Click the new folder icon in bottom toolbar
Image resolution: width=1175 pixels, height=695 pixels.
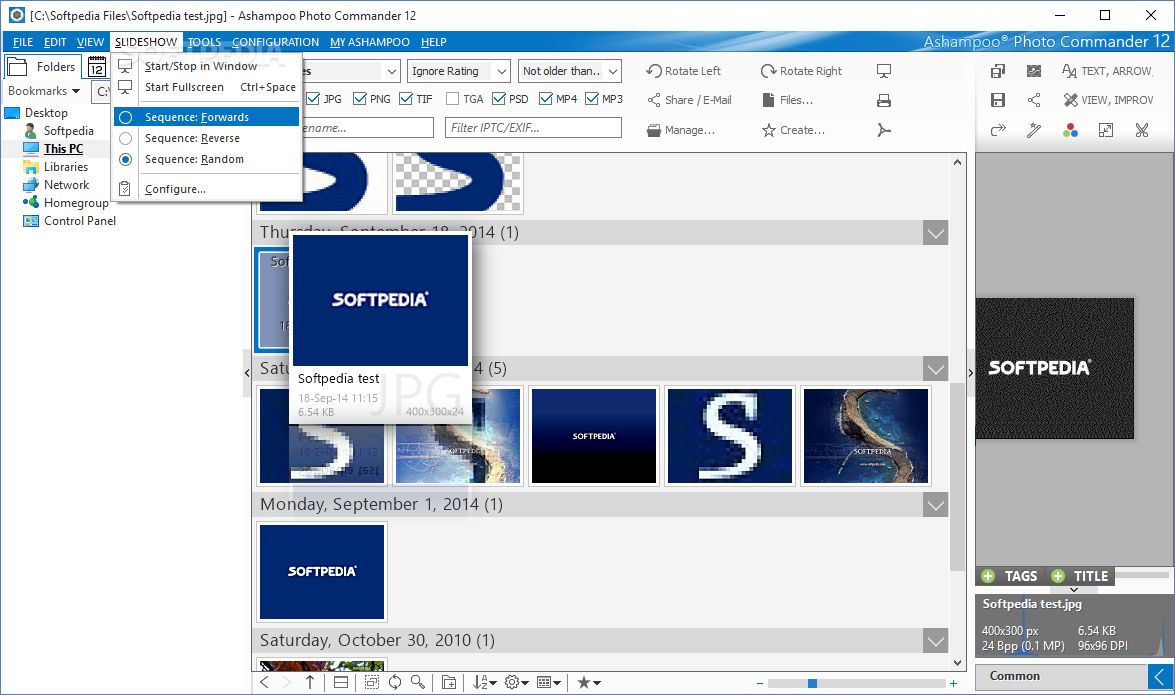449,682
